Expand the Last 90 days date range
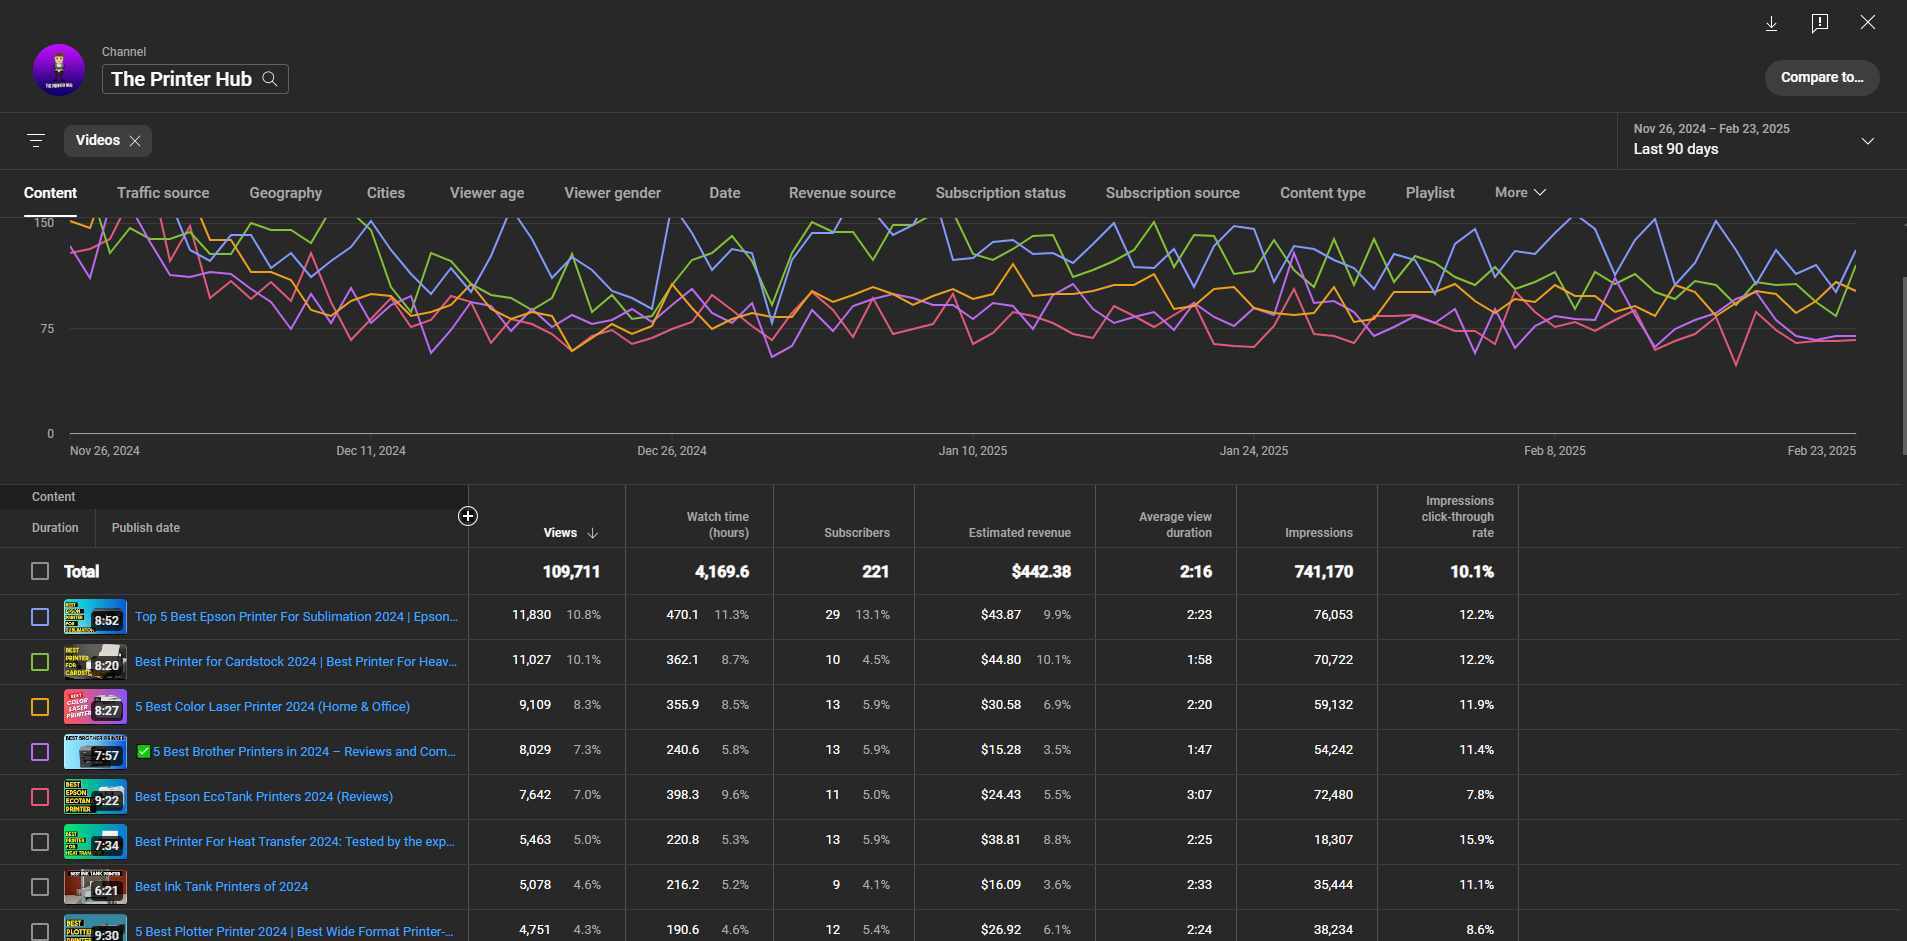Viewport: 1907px width, 941px height. [1867, 141]
